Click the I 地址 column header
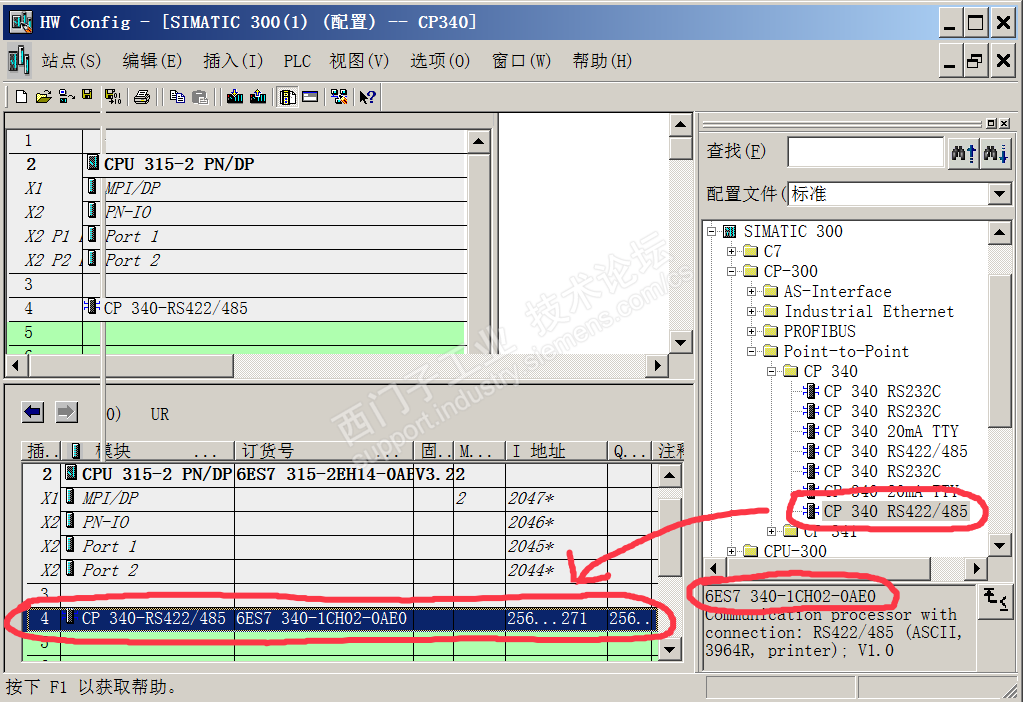Image resolution: width=1024 pixels, height=702 pixels. coord(557,451)
